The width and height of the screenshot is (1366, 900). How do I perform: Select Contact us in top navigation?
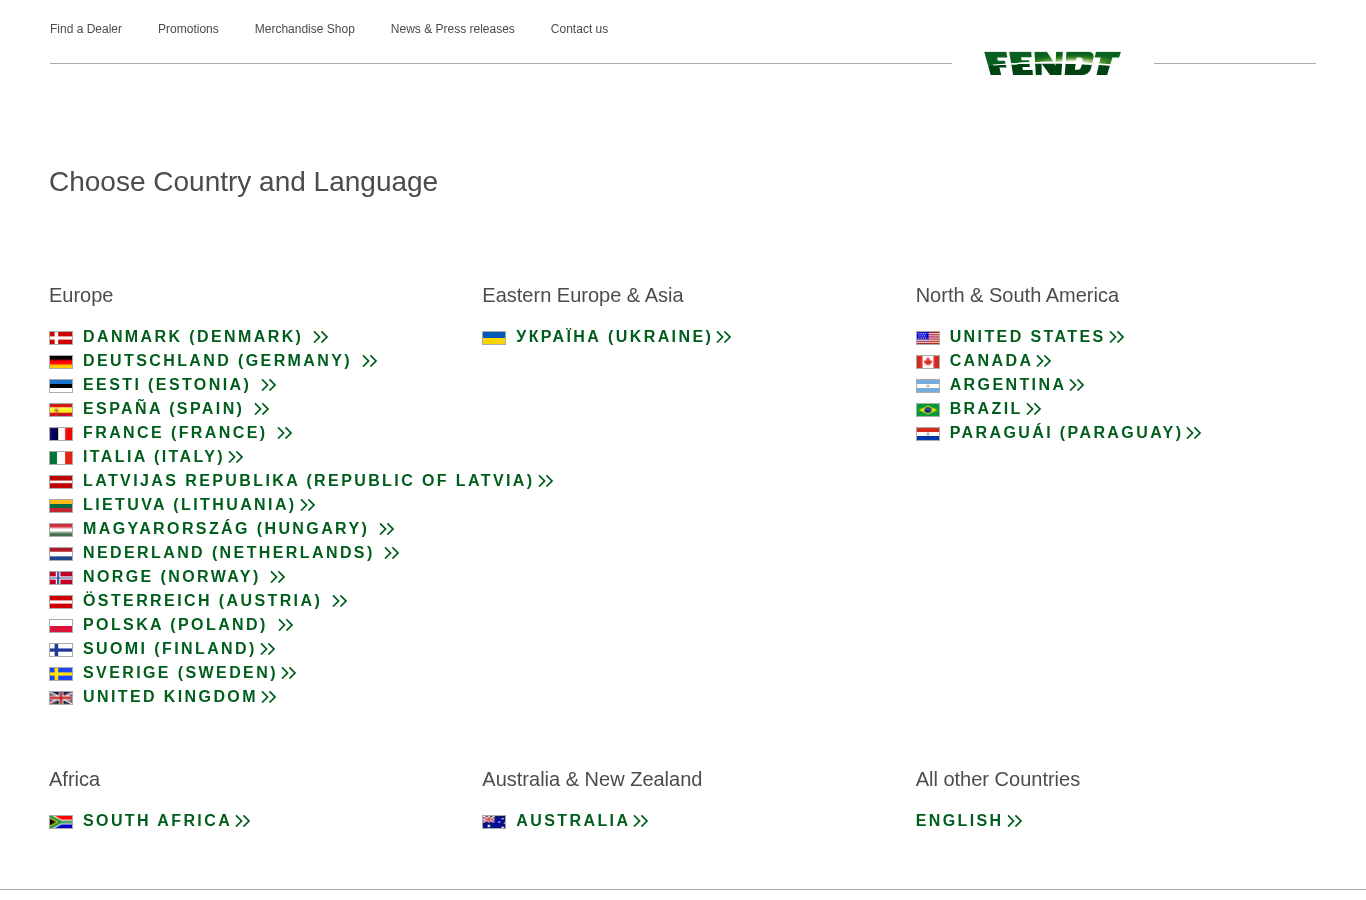click(579, 29)
